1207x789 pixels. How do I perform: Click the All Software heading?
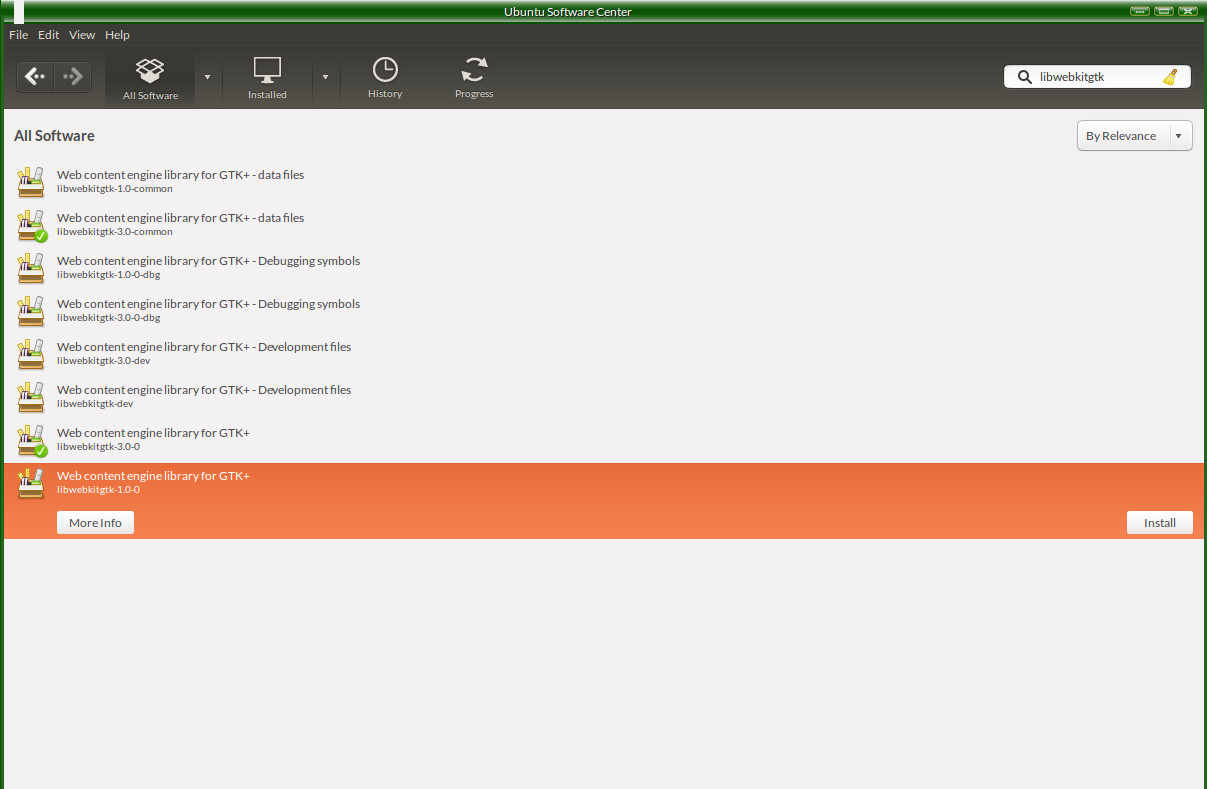pos(54,136)
